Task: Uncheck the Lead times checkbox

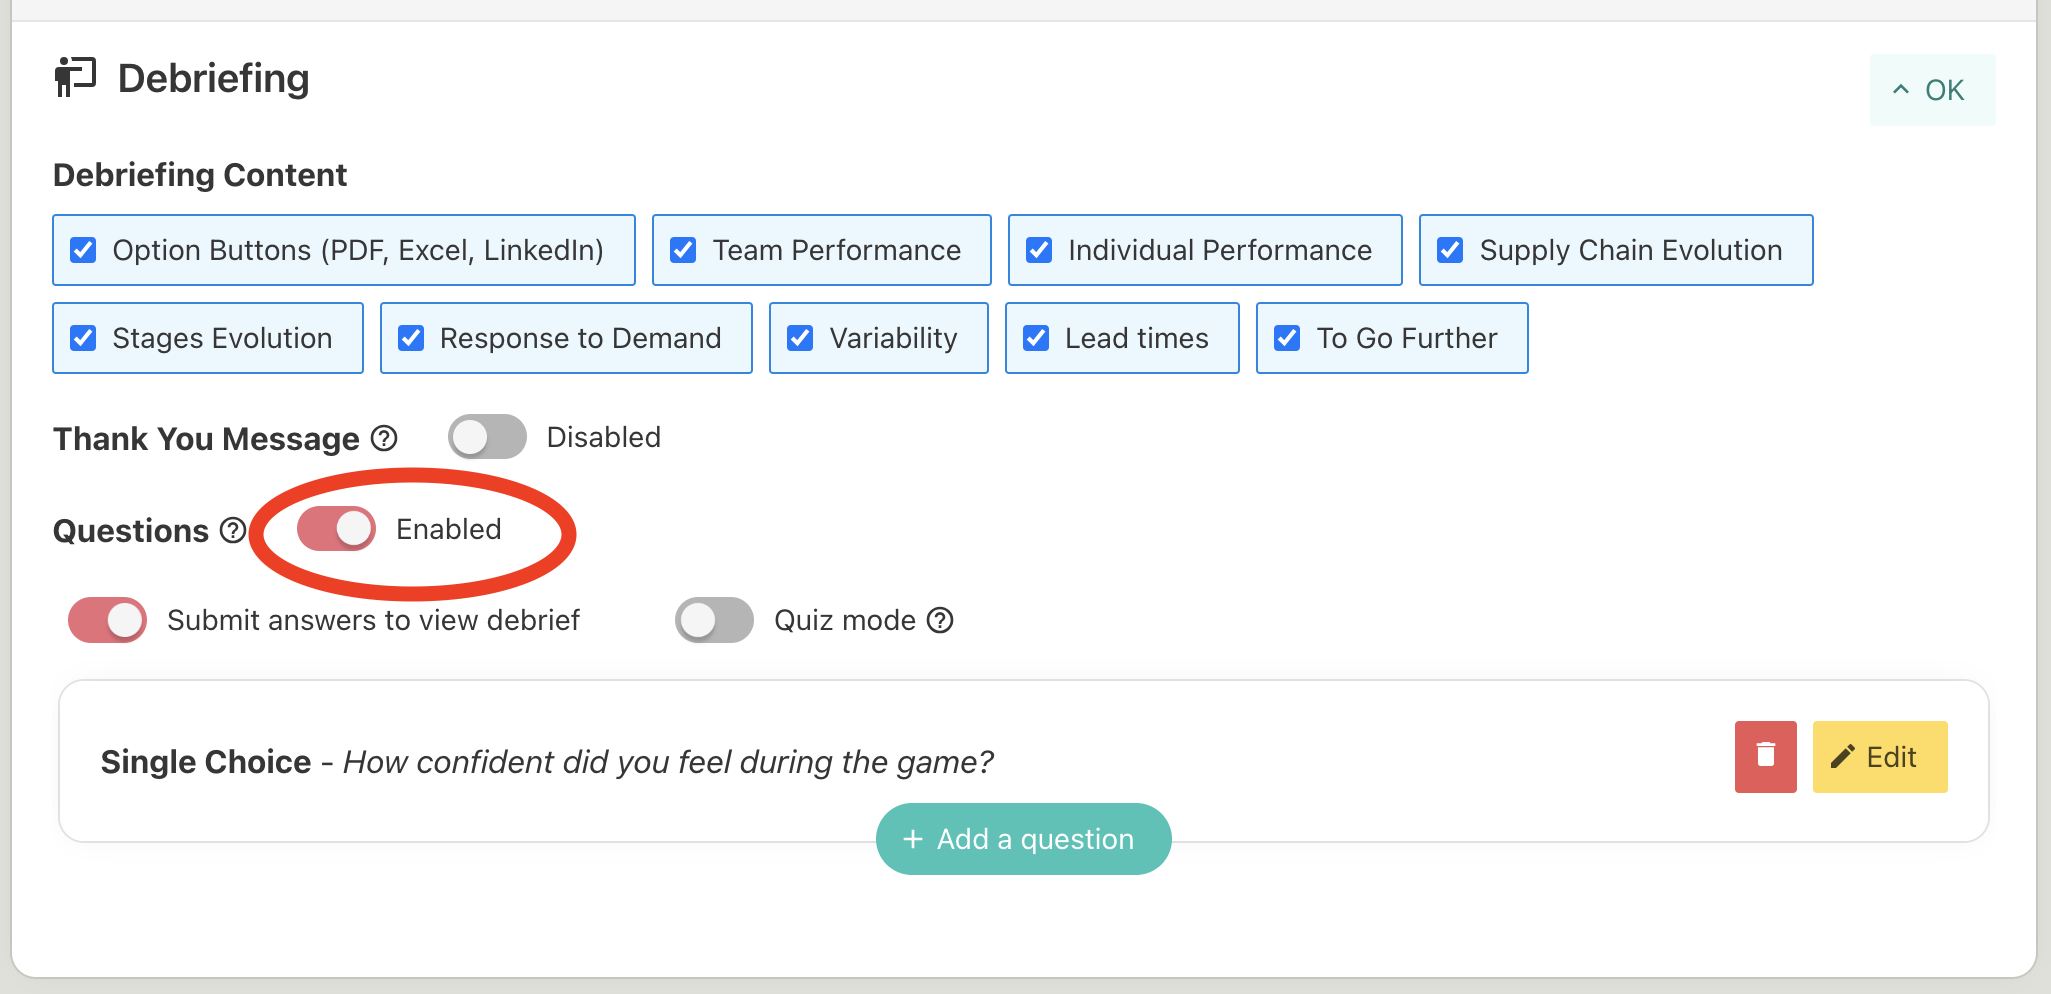Action: tap(1037, 338)
